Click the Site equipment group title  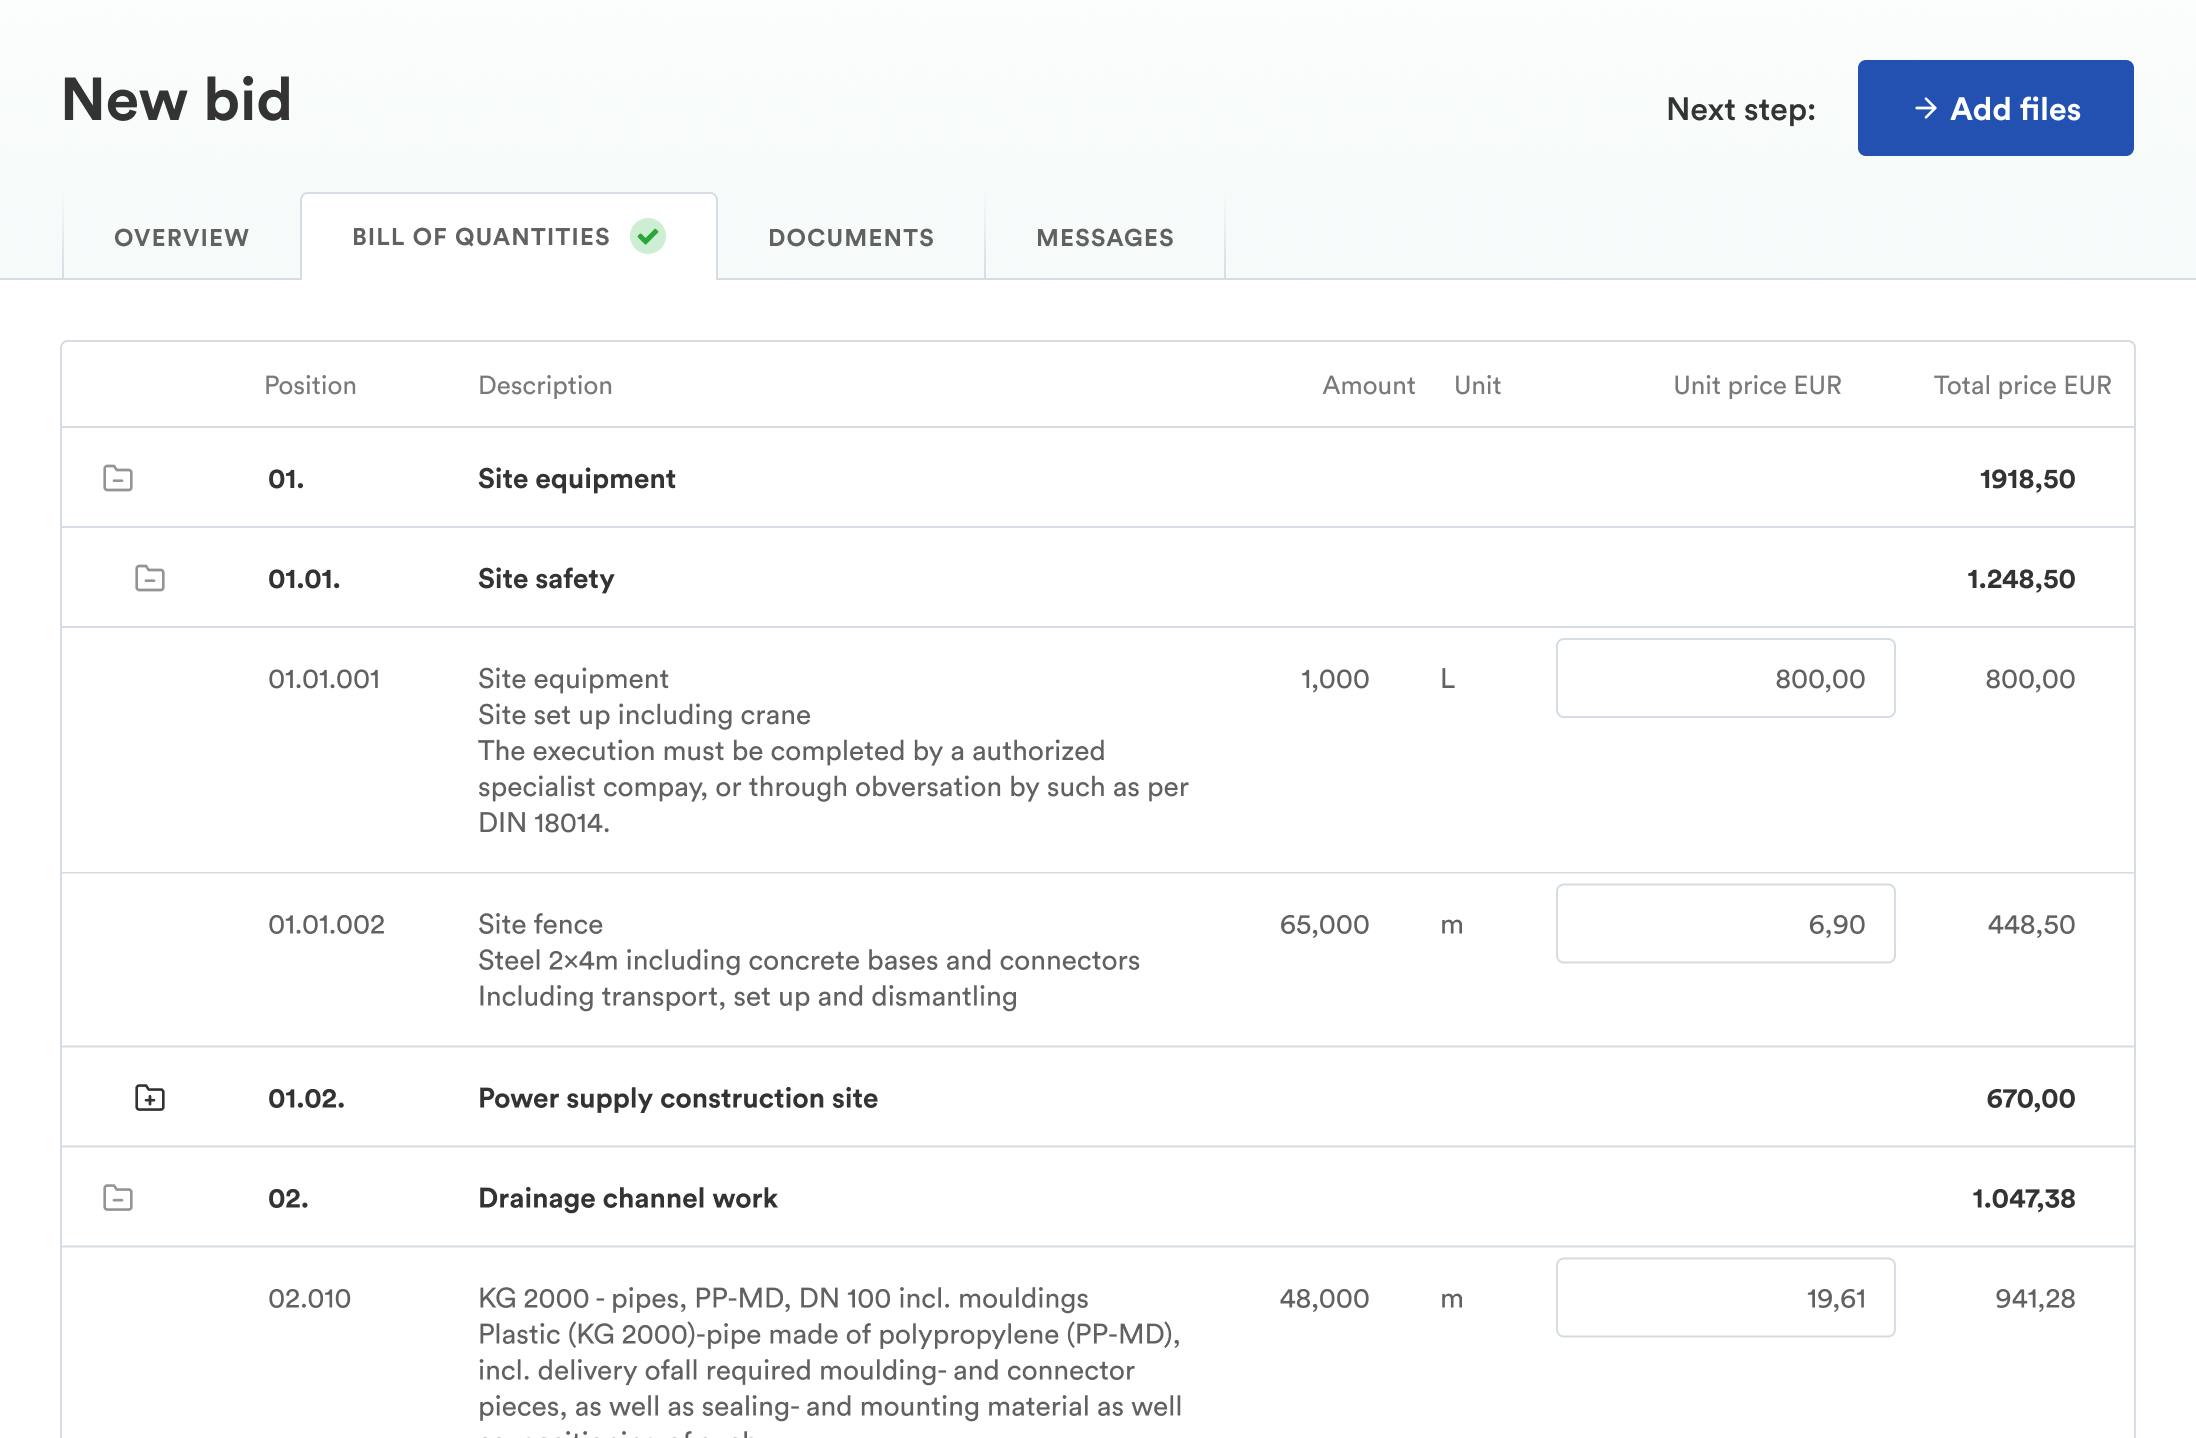576,478
